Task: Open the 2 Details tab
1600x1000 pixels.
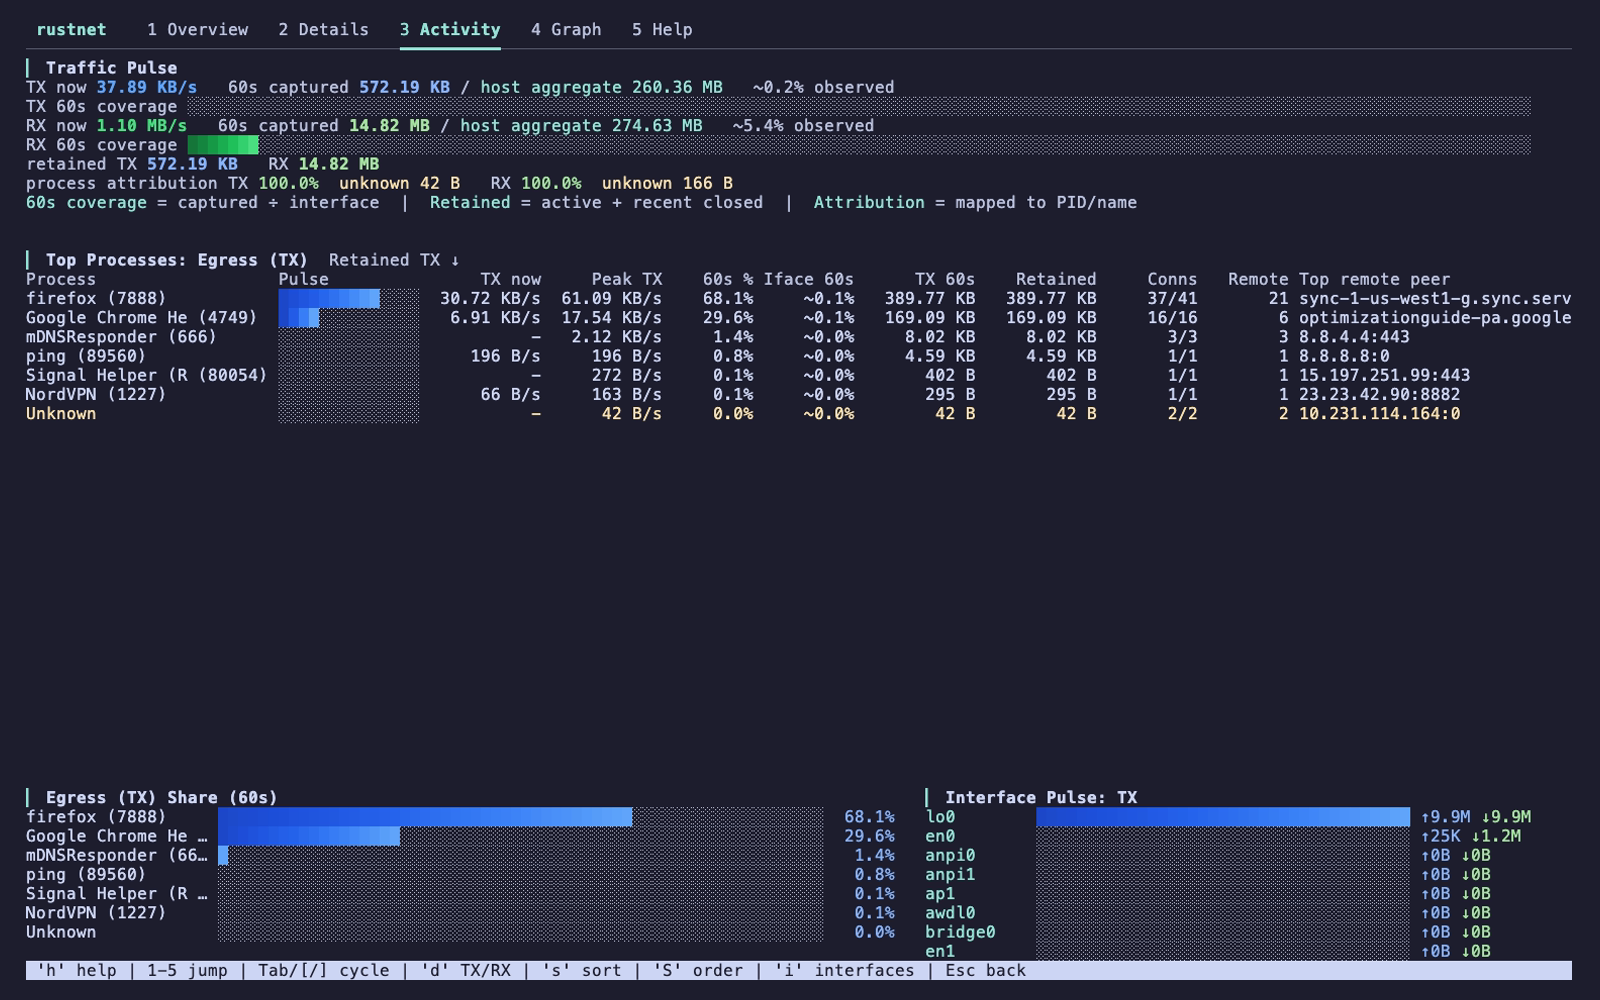Action: click(323, 30)
